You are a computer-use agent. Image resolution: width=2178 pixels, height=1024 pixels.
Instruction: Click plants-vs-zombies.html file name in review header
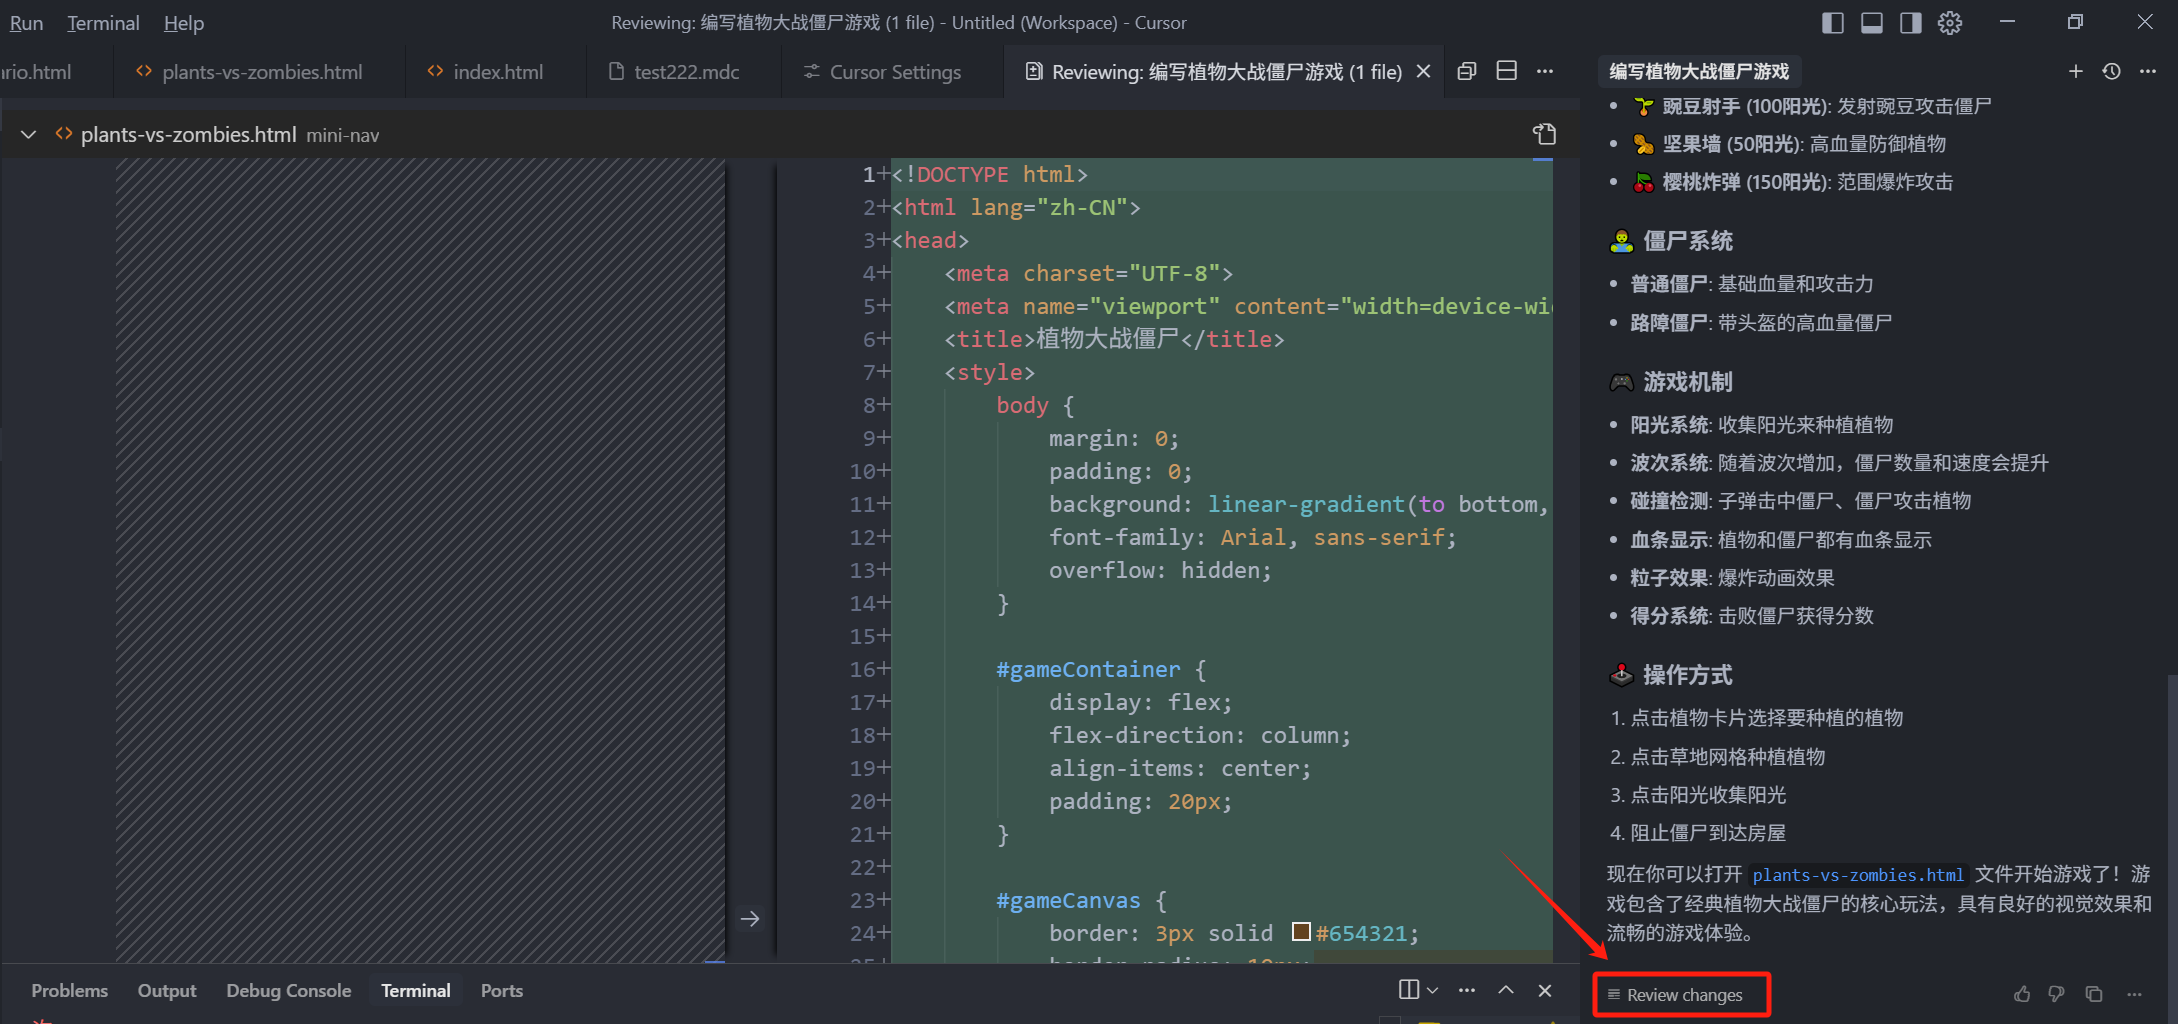tap(188, 134)
